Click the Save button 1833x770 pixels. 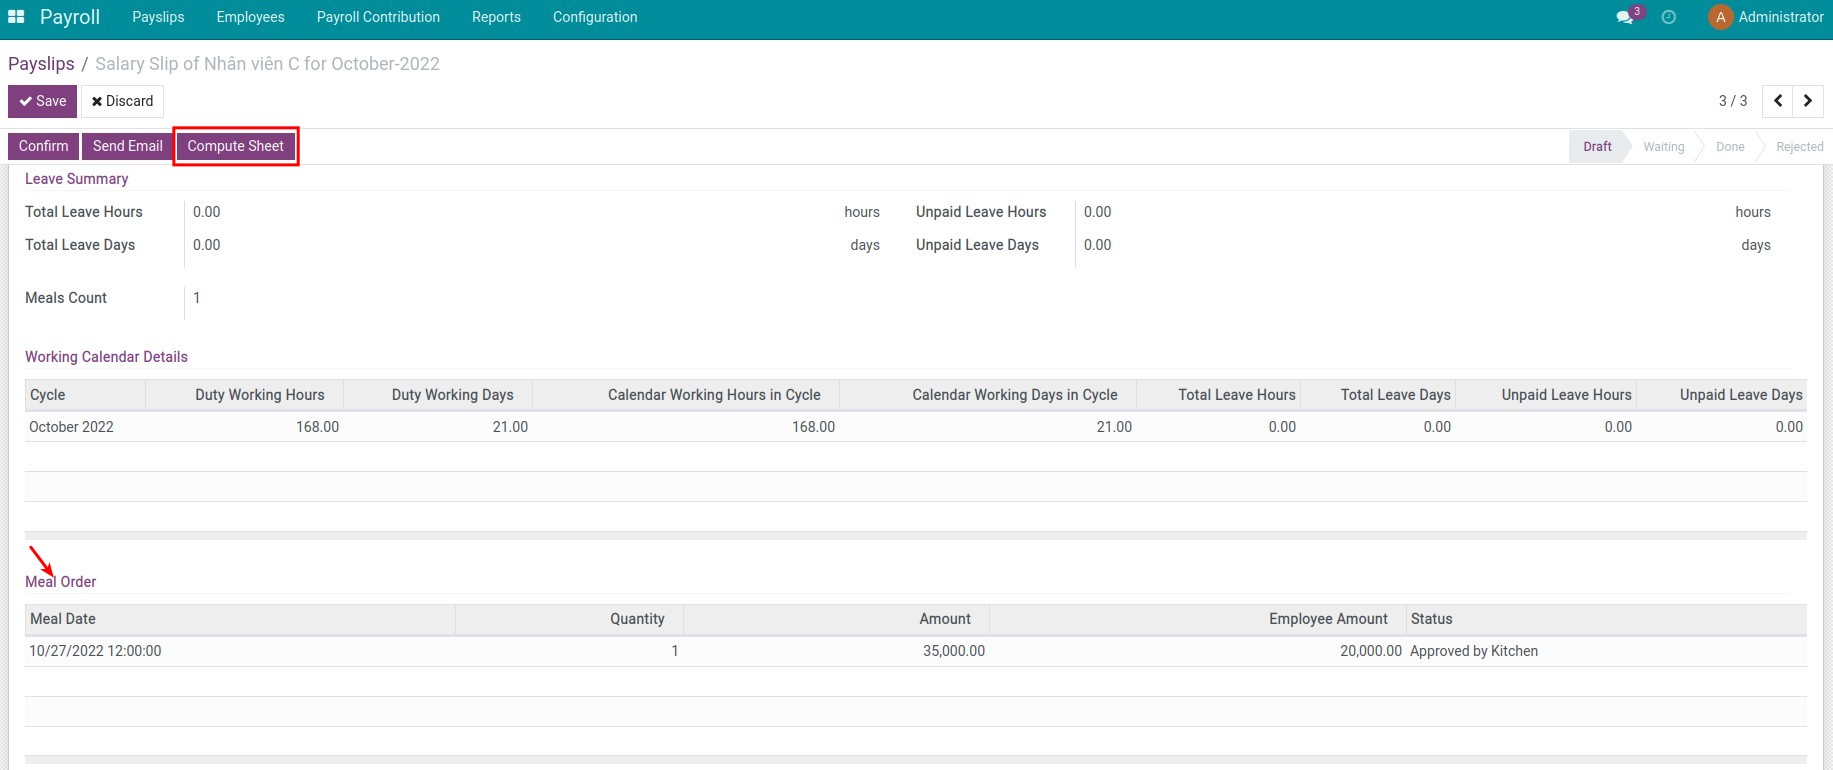point(42,101)
